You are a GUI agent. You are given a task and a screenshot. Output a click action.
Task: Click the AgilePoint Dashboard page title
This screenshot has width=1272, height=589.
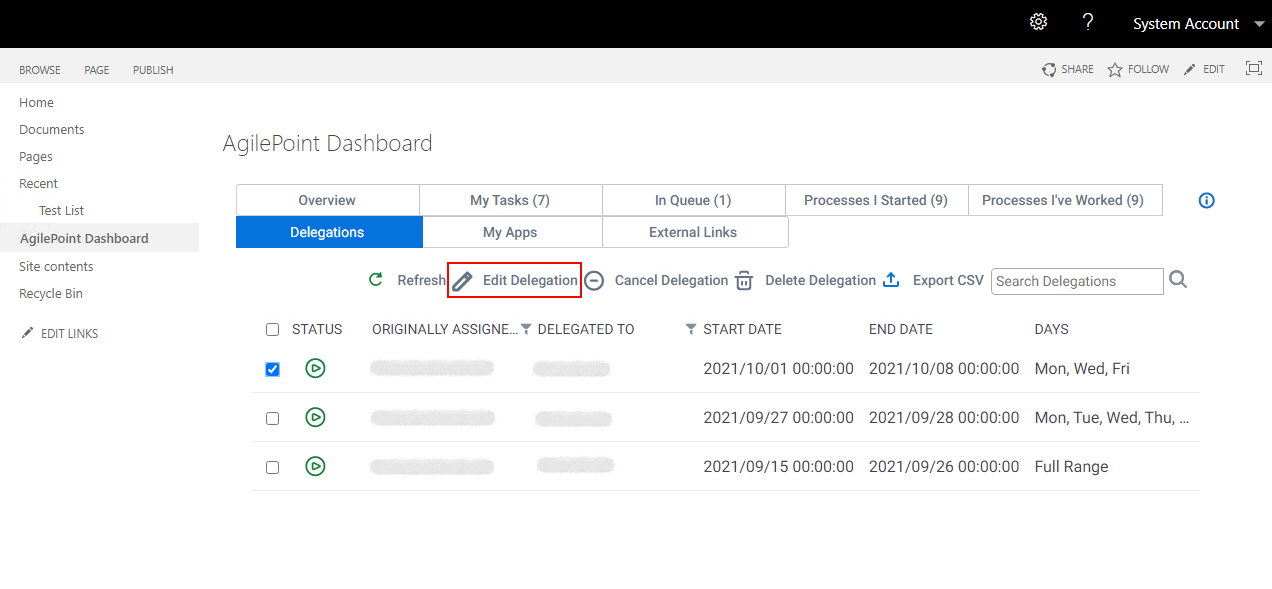click(x=327, y=143)
